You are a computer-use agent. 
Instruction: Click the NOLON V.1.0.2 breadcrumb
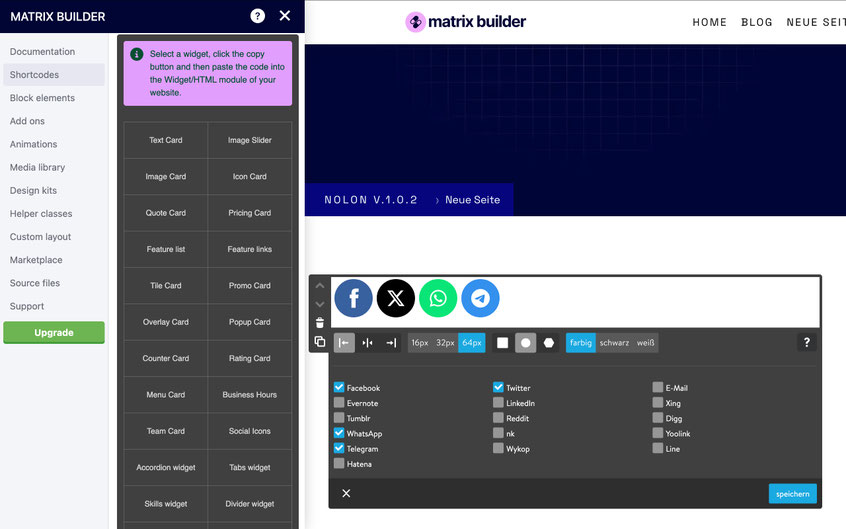[371, 200]
